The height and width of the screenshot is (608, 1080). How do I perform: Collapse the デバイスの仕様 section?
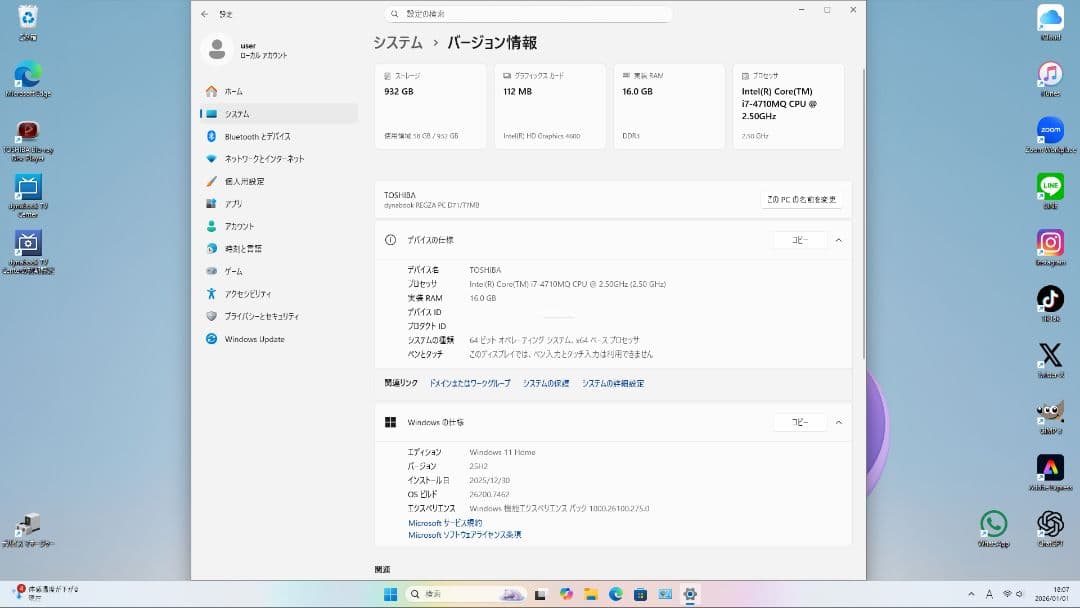tap(838, 240)
